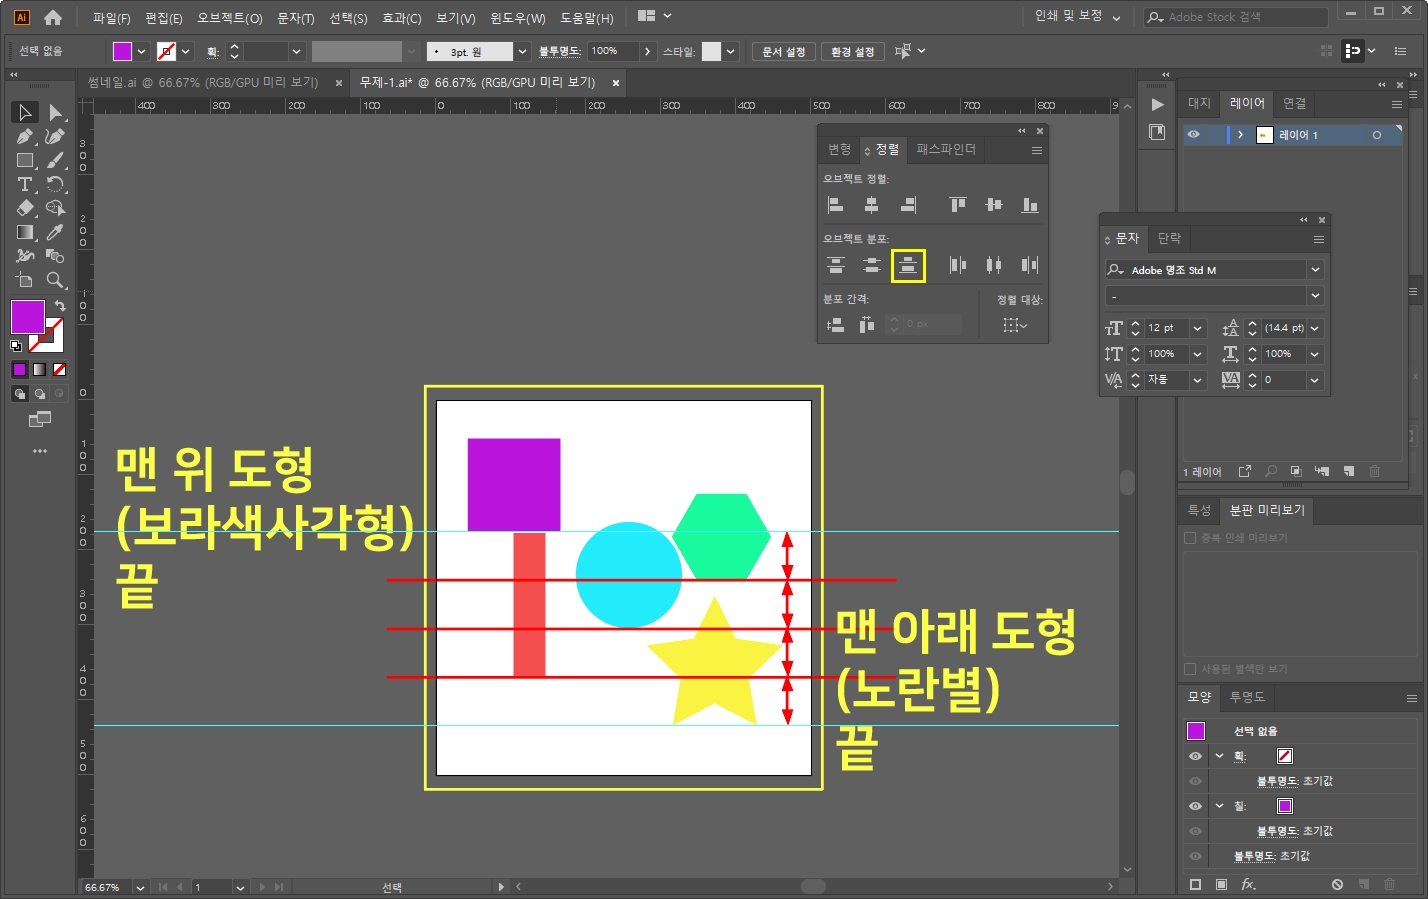This screenshot has height=899, width=1428.
Task: Choose the Rotate tool
Action: pos(56,184)
